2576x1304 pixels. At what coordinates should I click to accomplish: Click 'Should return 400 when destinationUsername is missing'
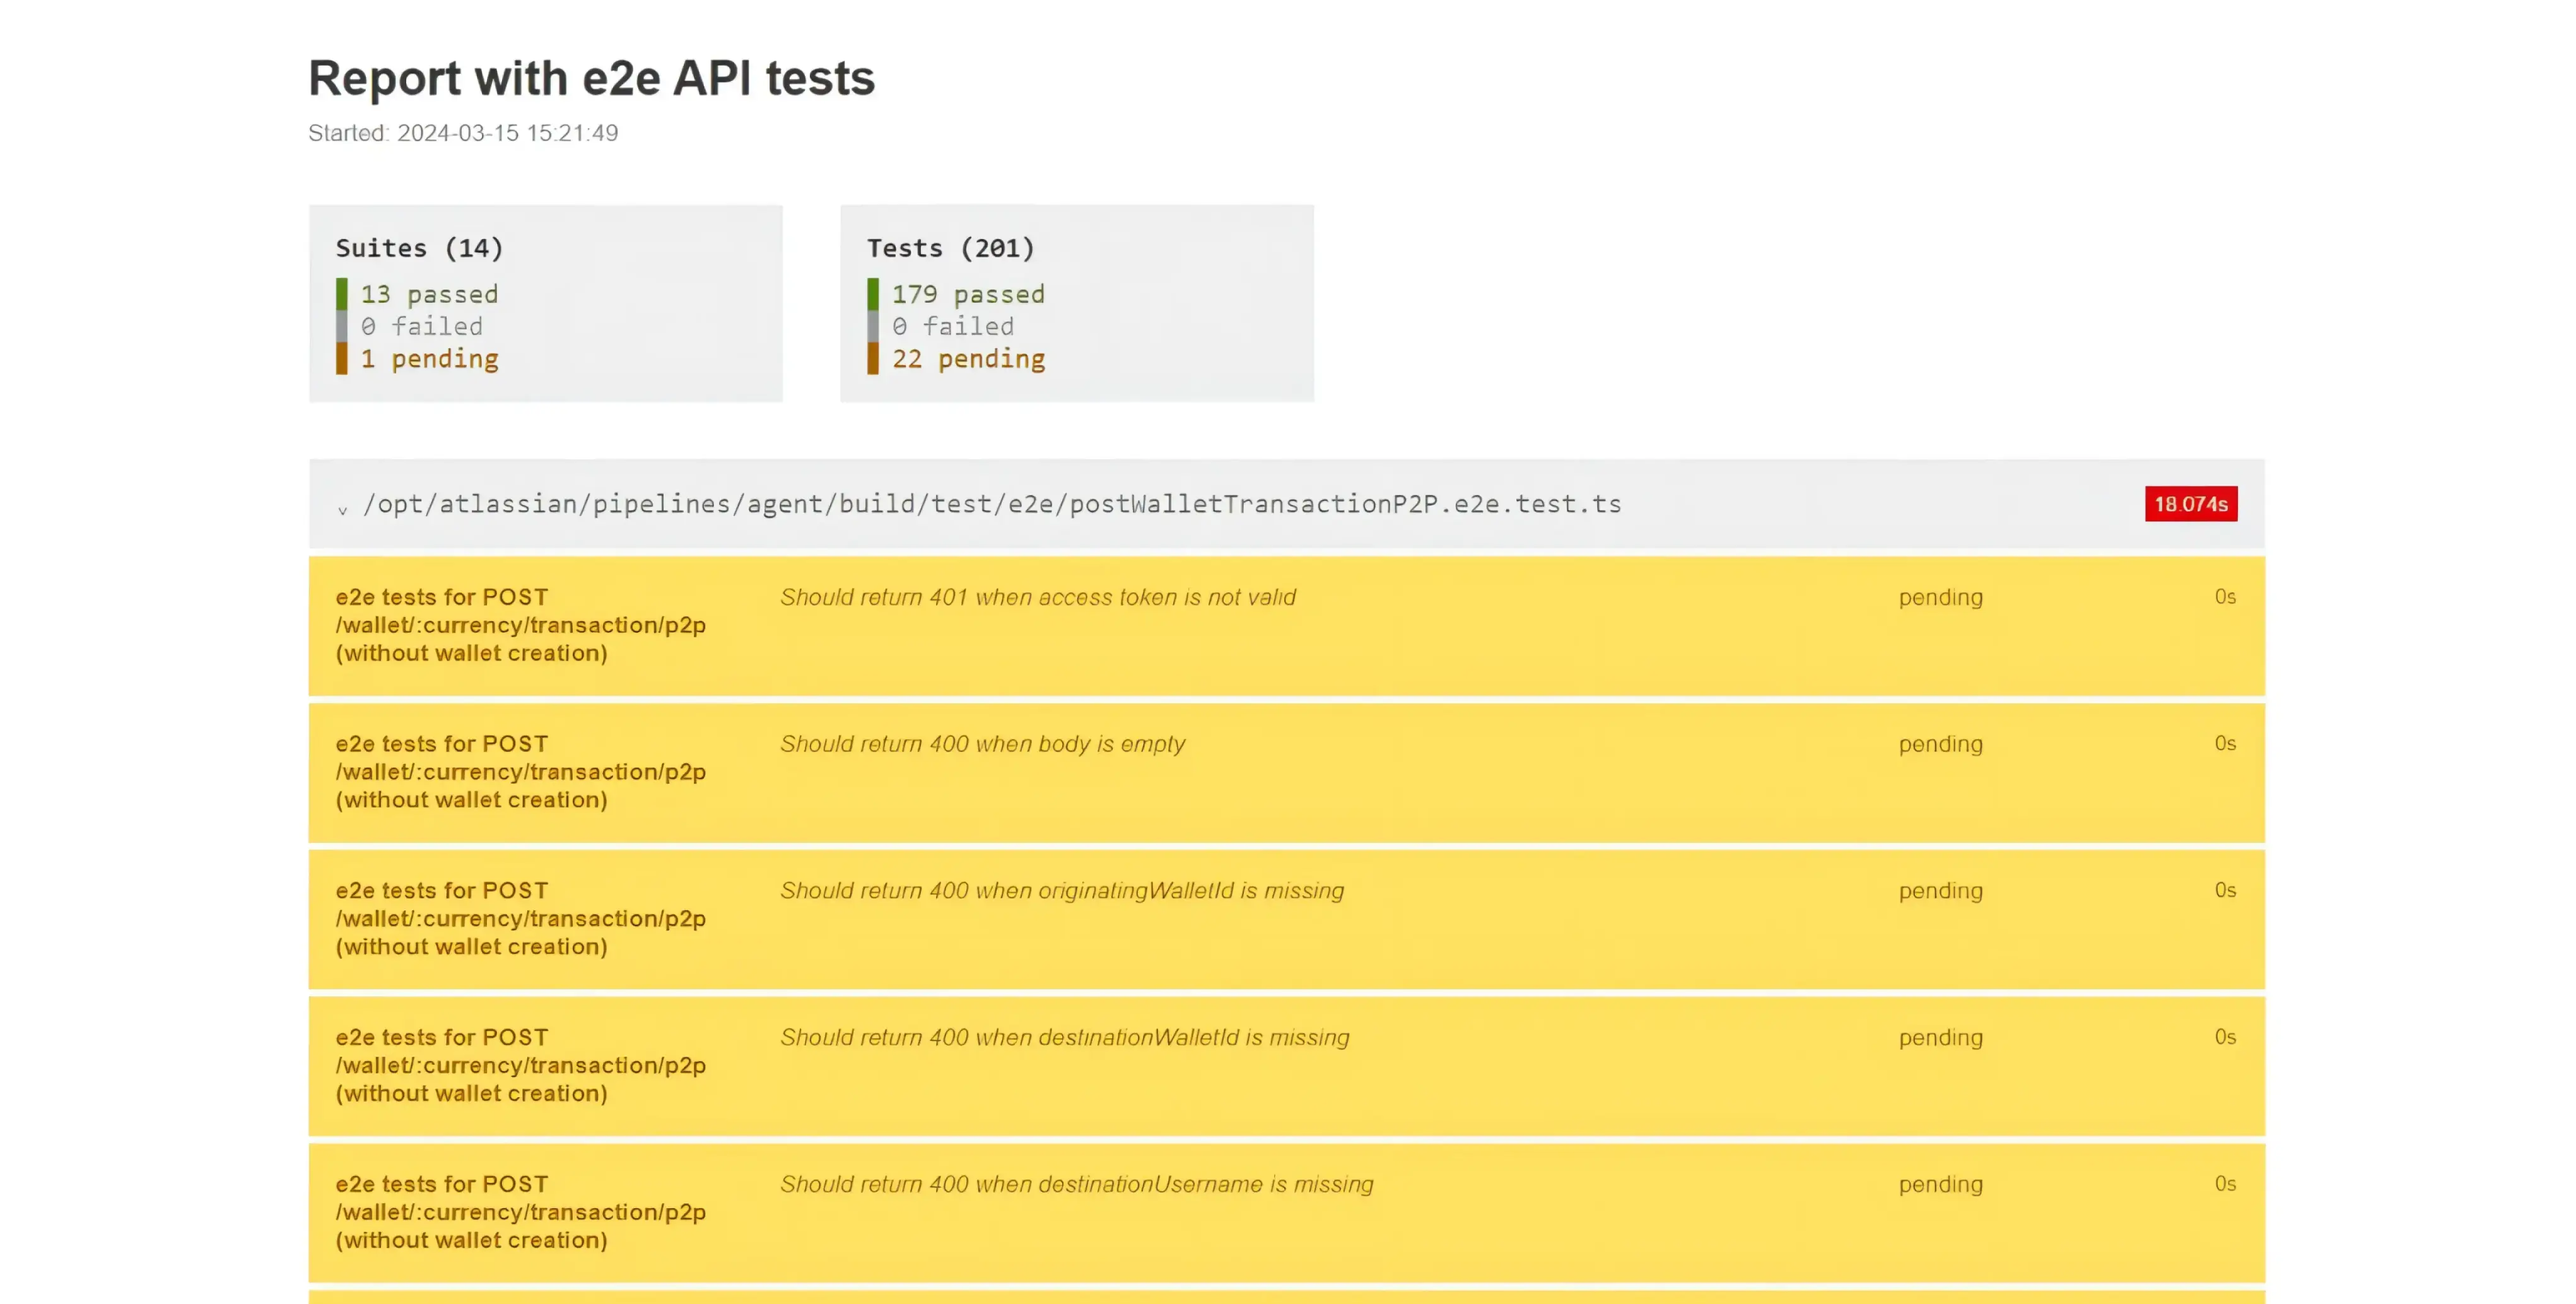[x=1076, y=1185]
